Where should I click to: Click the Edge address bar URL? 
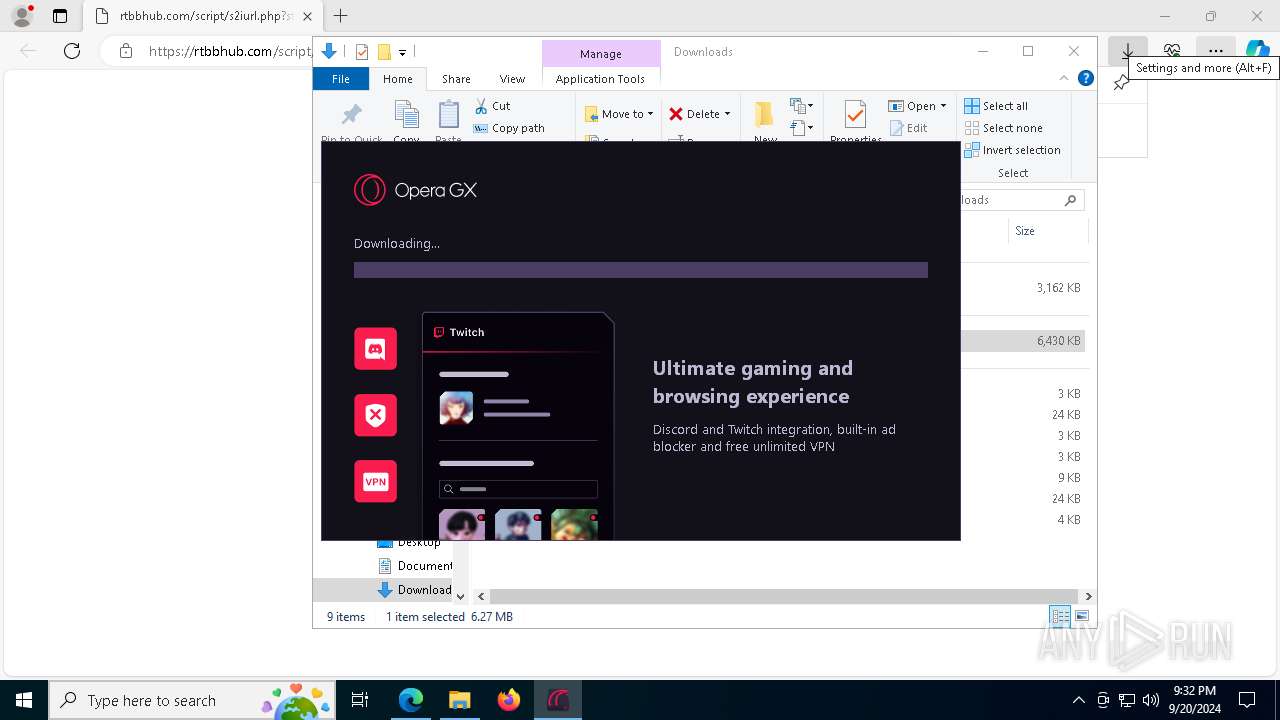point(229,51)
